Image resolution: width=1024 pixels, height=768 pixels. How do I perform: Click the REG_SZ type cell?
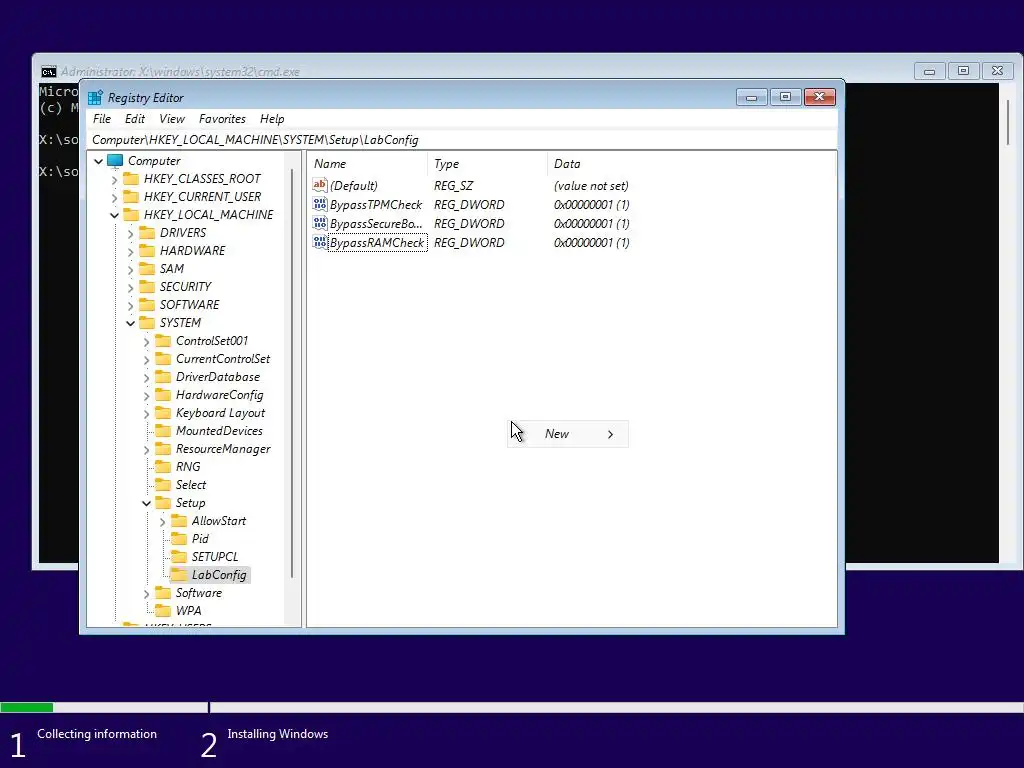coord(453,186)
